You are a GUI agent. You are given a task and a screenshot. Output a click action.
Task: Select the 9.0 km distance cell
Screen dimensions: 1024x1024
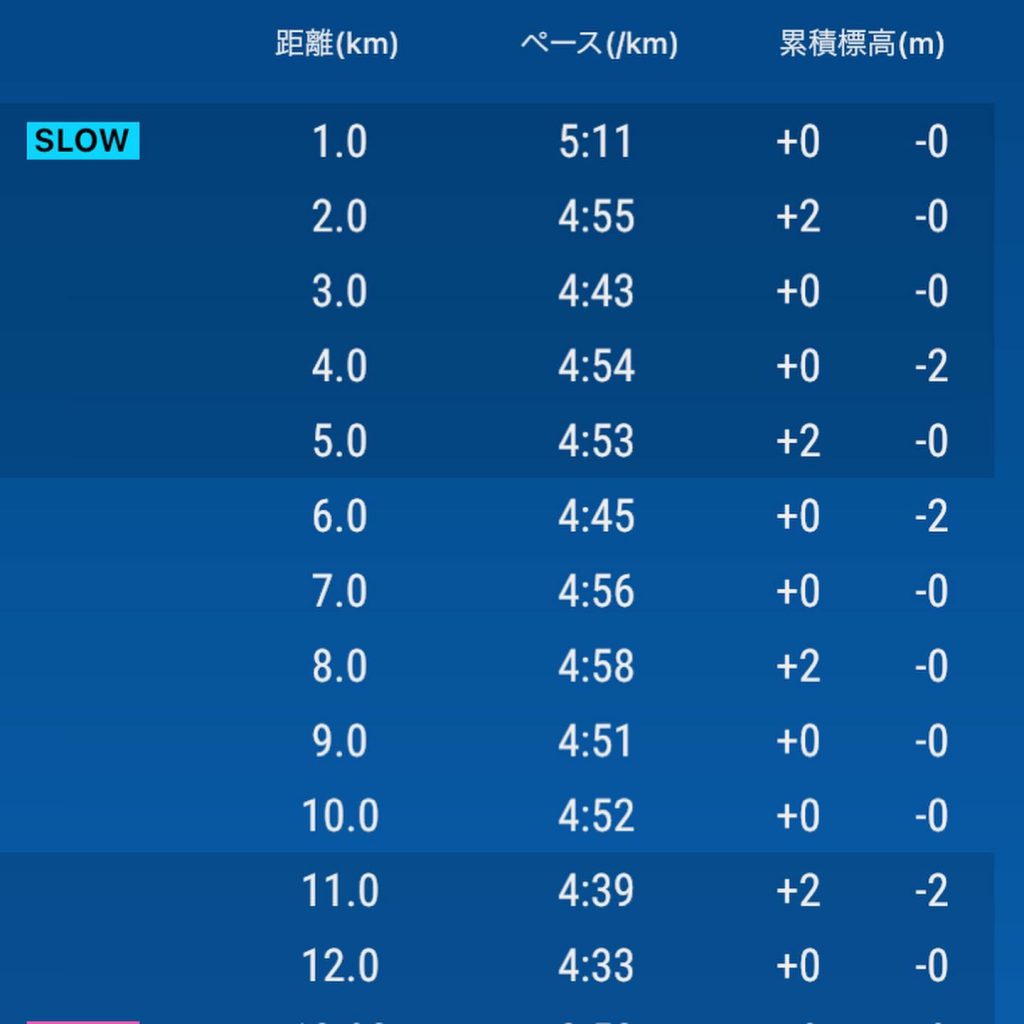pyautogui.click(x=340, y=741)
